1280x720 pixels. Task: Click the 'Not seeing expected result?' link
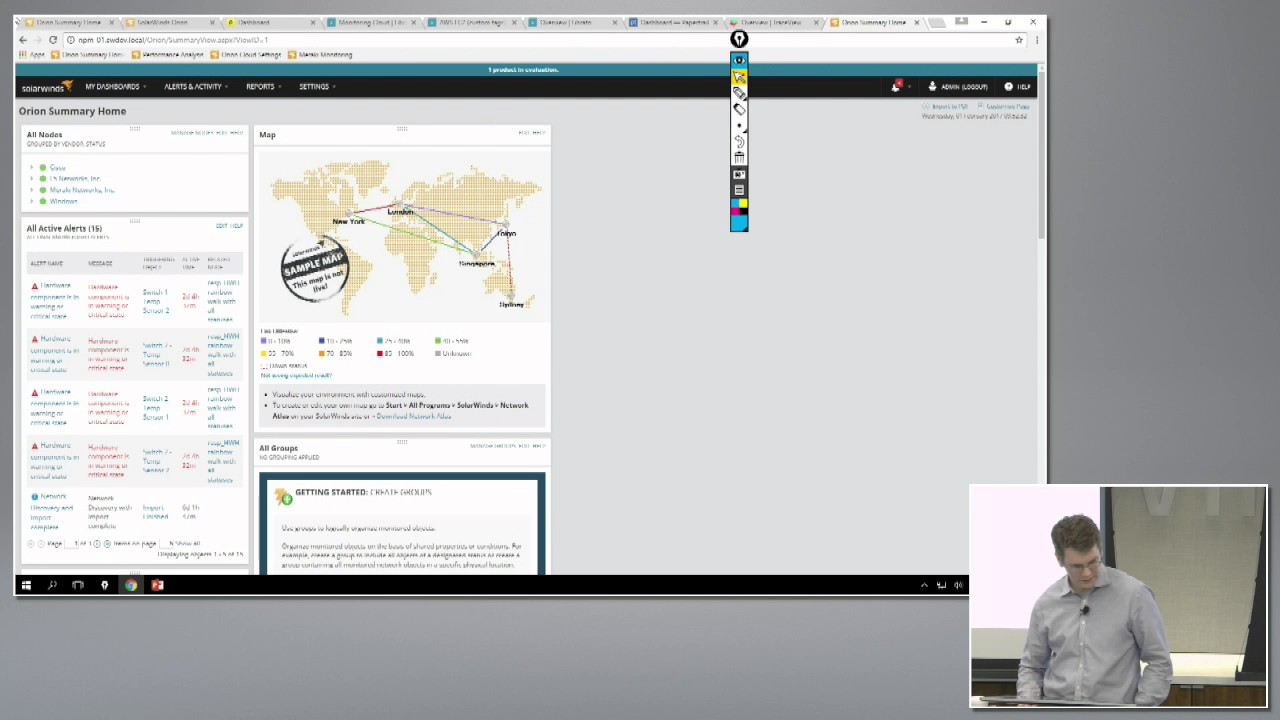(296, 375)
